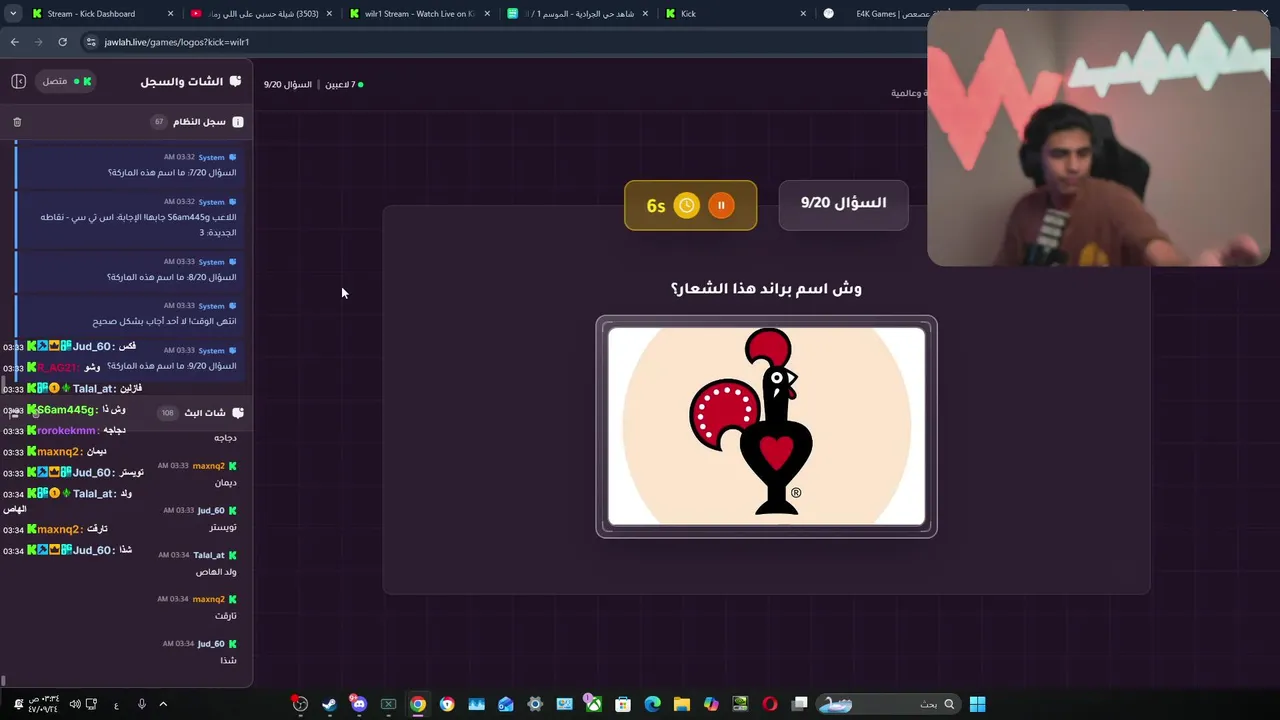Click the Google Chrome taskbar icon
The image size is (1280, 720).
[x=418, y=704]
